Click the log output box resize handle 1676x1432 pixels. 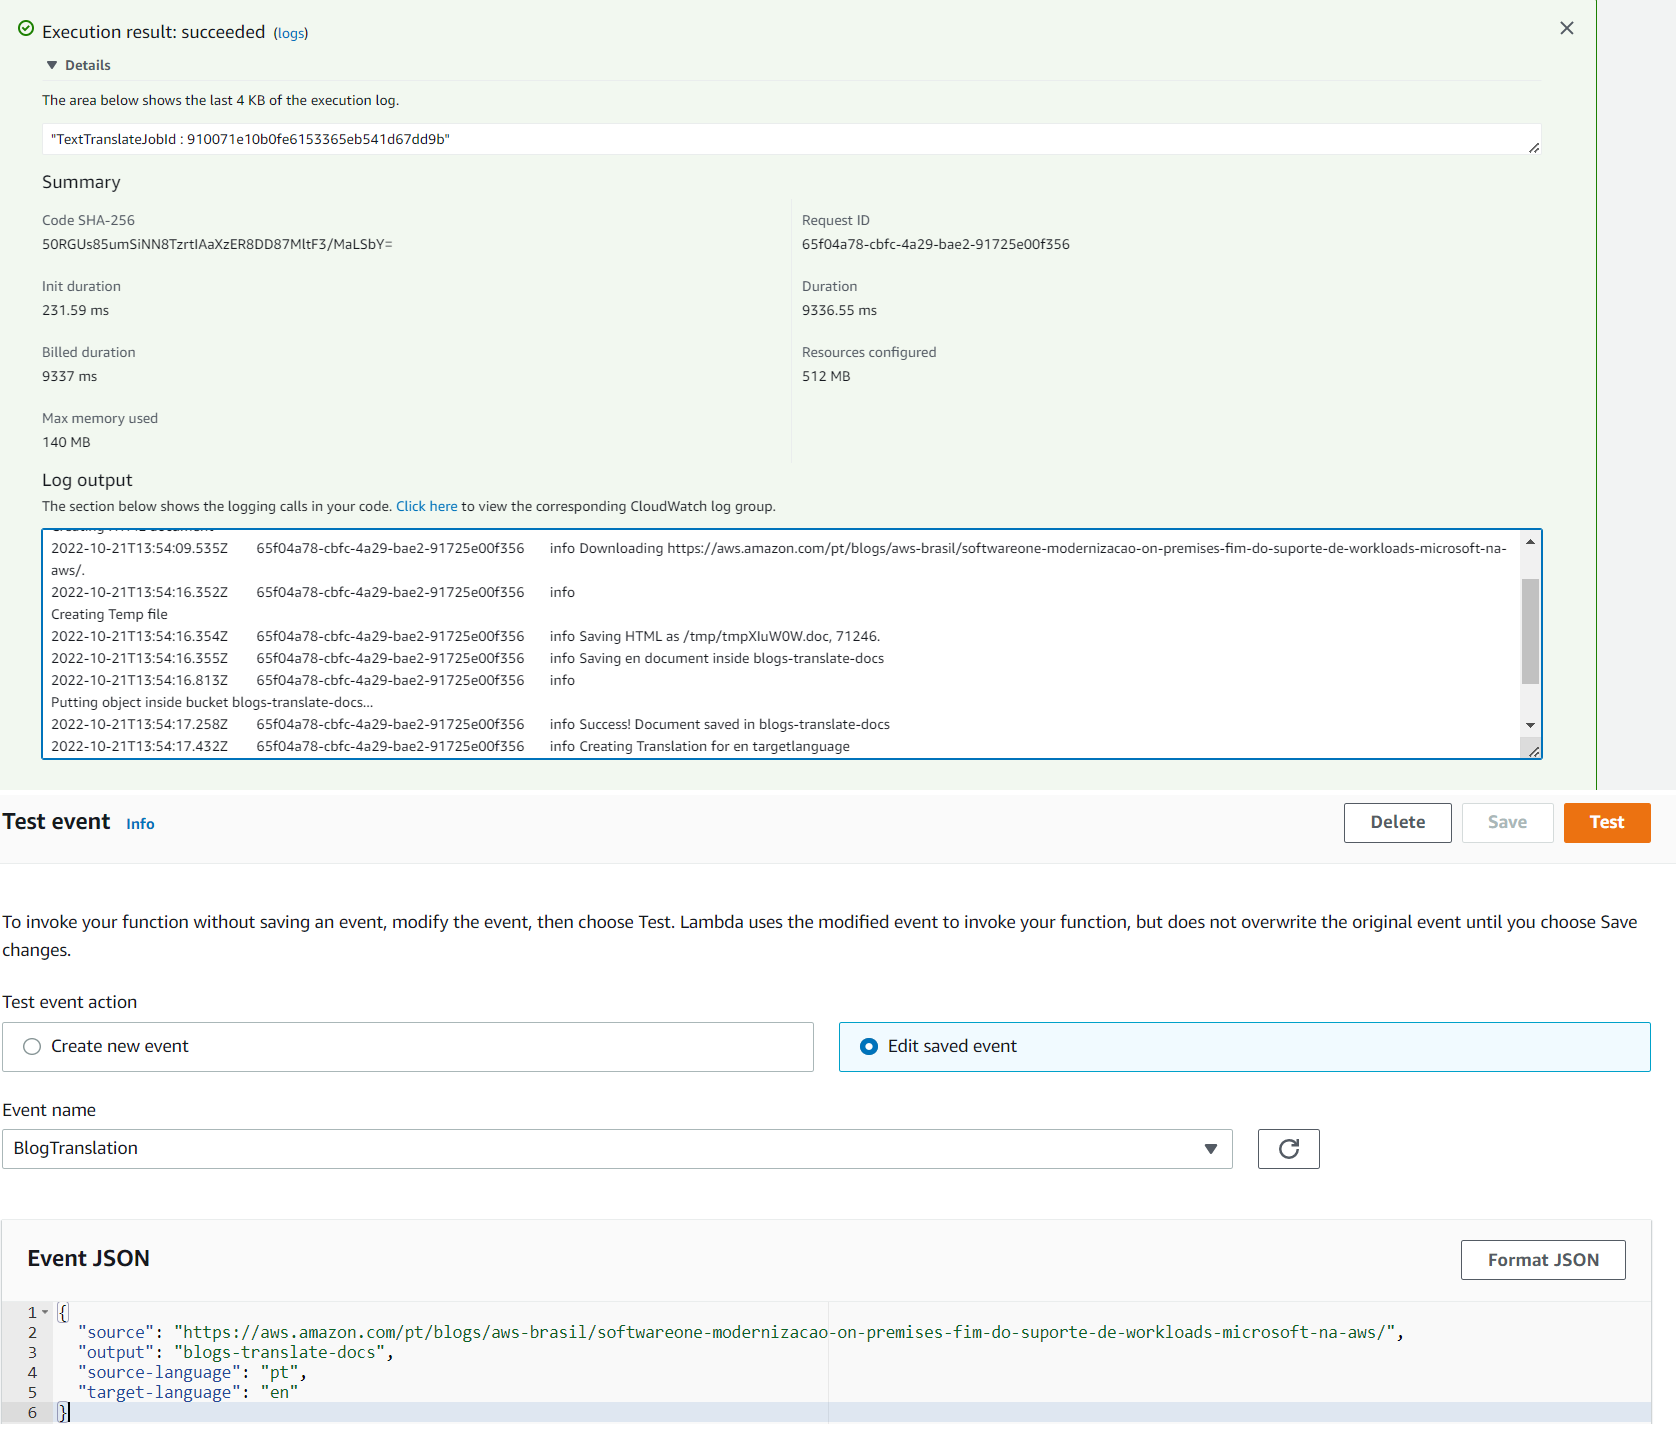pyautogui.click(x=1534, y=751)
